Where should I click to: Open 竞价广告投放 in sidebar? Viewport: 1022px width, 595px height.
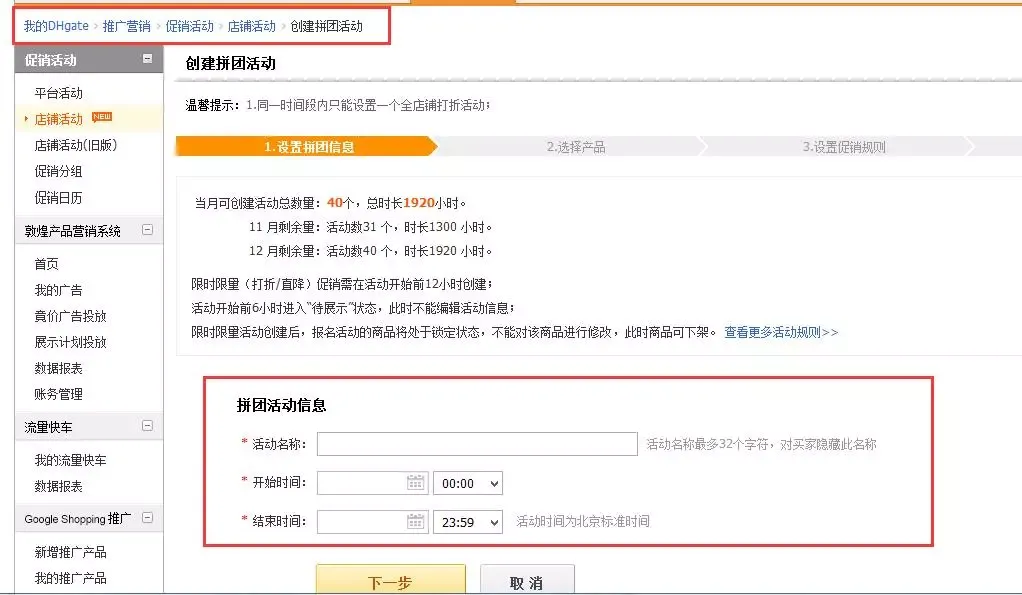(70, 316)
